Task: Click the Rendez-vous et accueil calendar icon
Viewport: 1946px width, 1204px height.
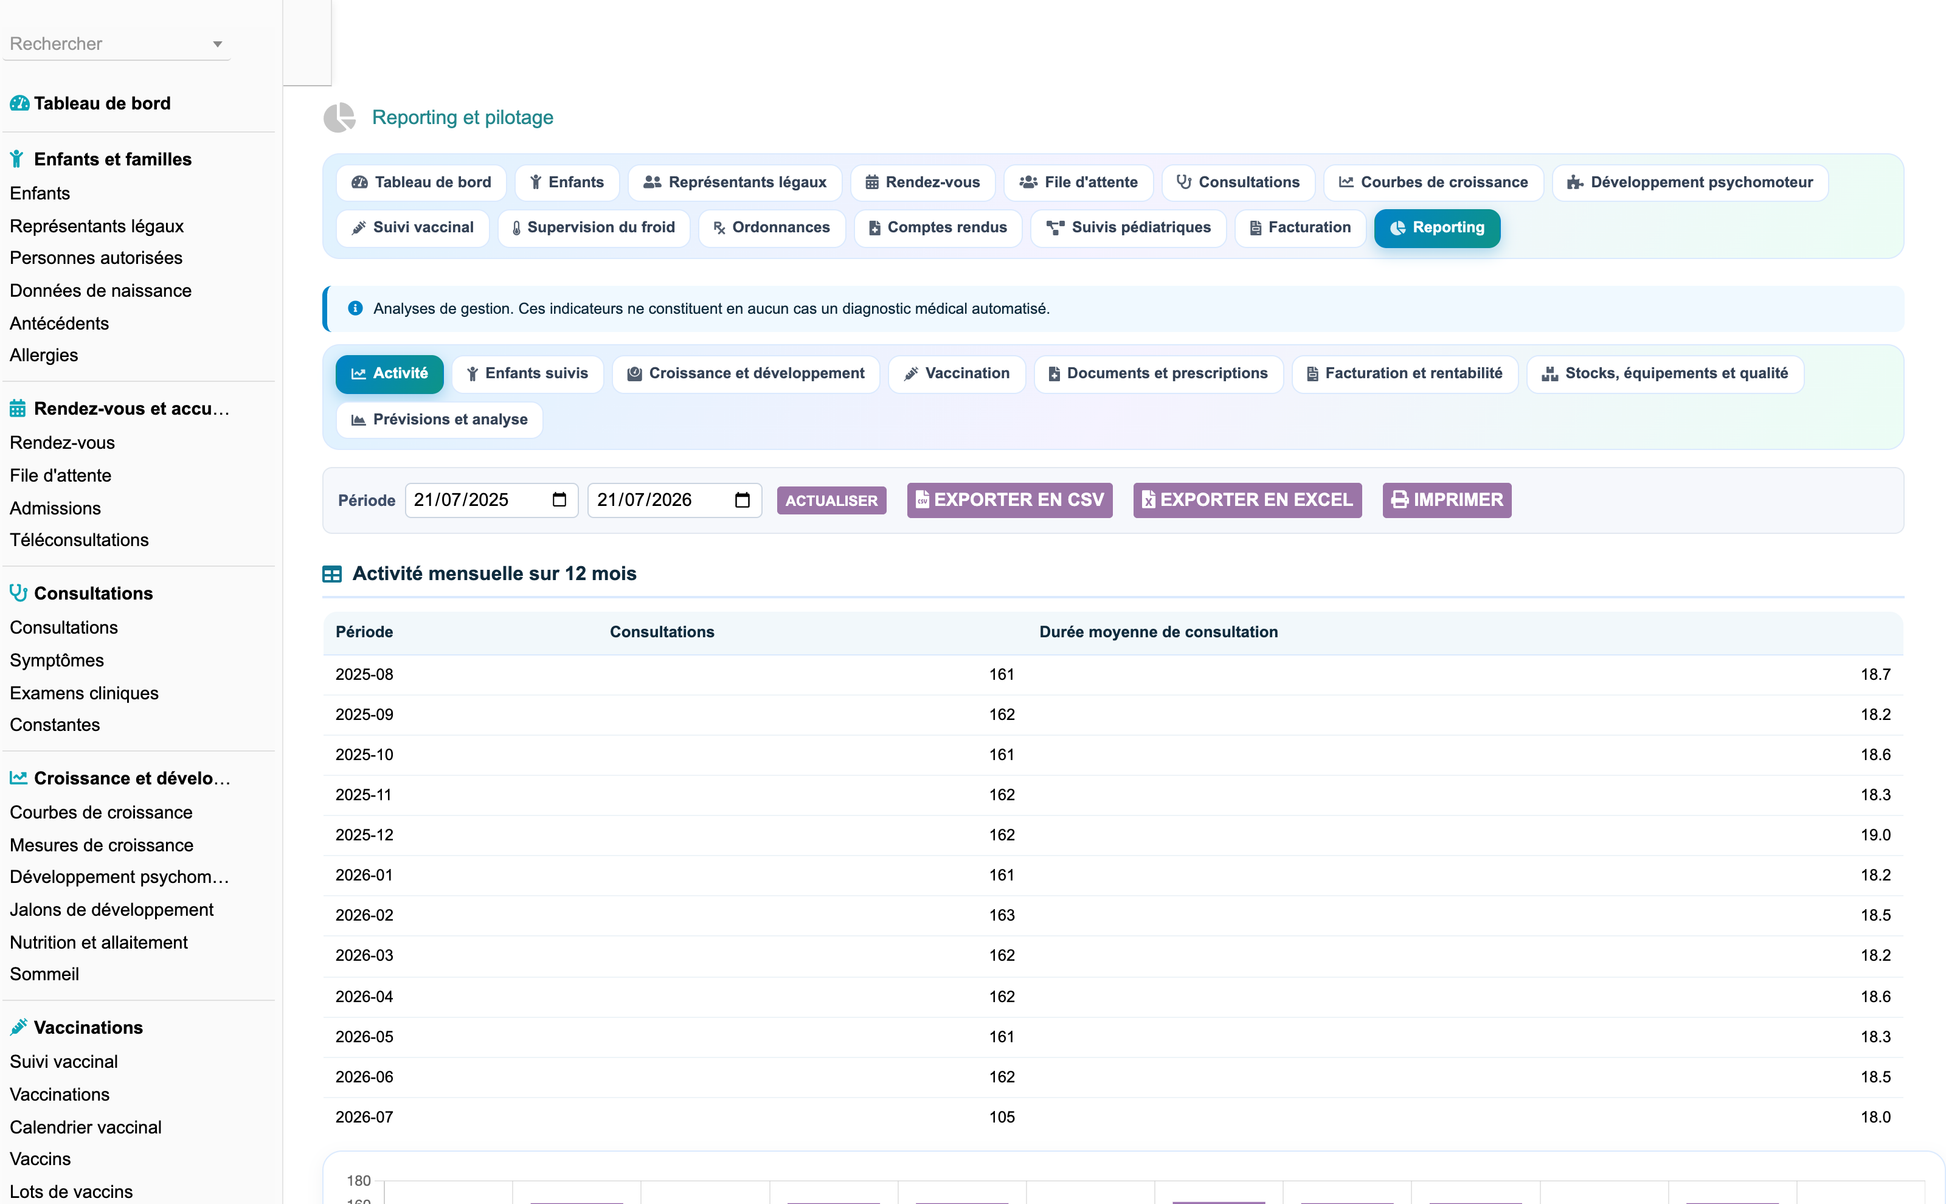Action: tap(18, 408)
